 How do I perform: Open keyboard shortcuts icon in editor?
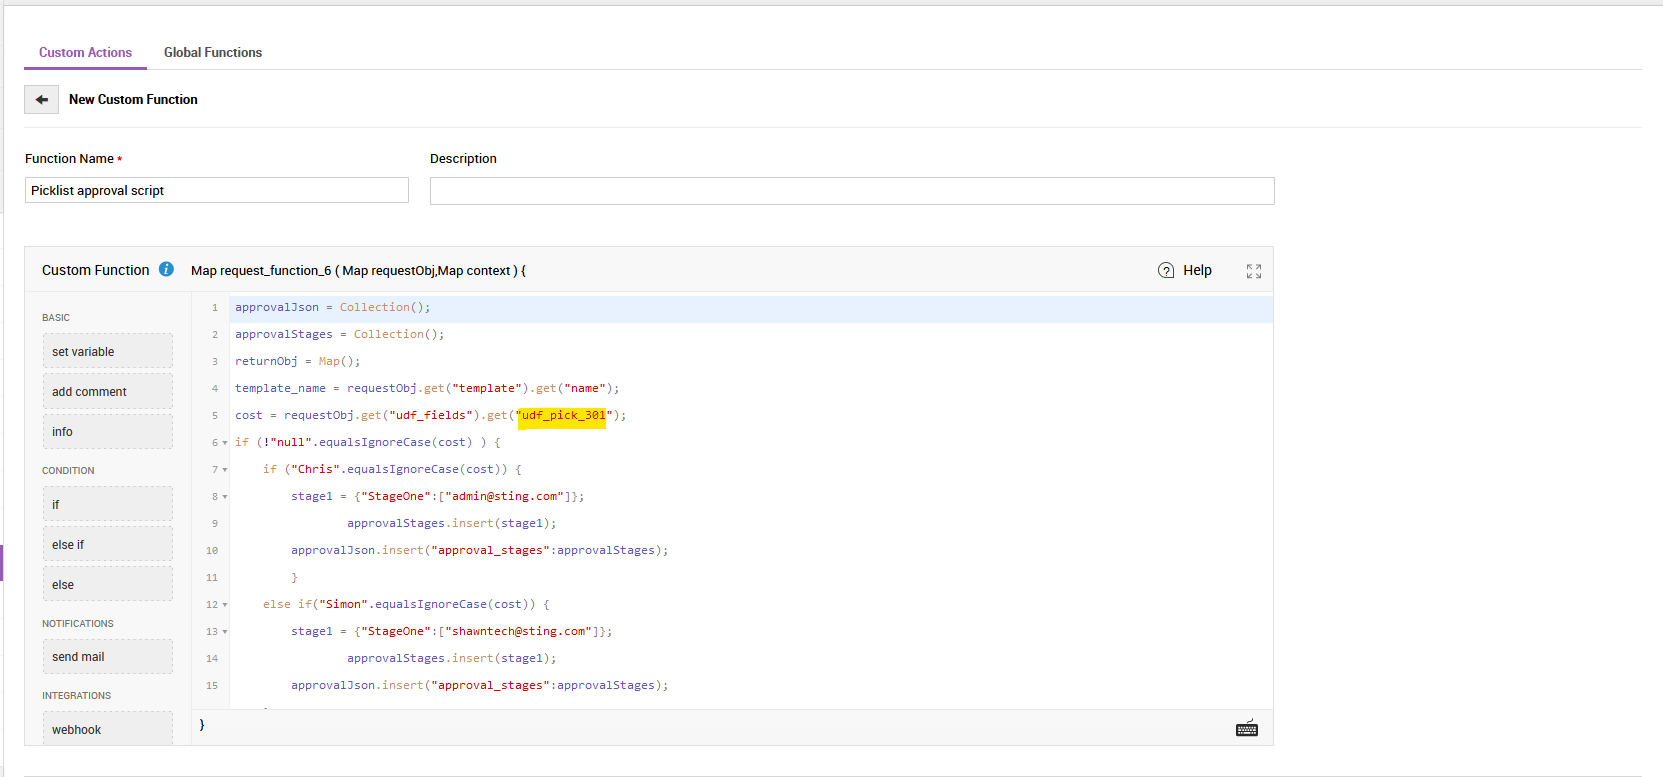pyautogui.click(x=1246, y=729)
